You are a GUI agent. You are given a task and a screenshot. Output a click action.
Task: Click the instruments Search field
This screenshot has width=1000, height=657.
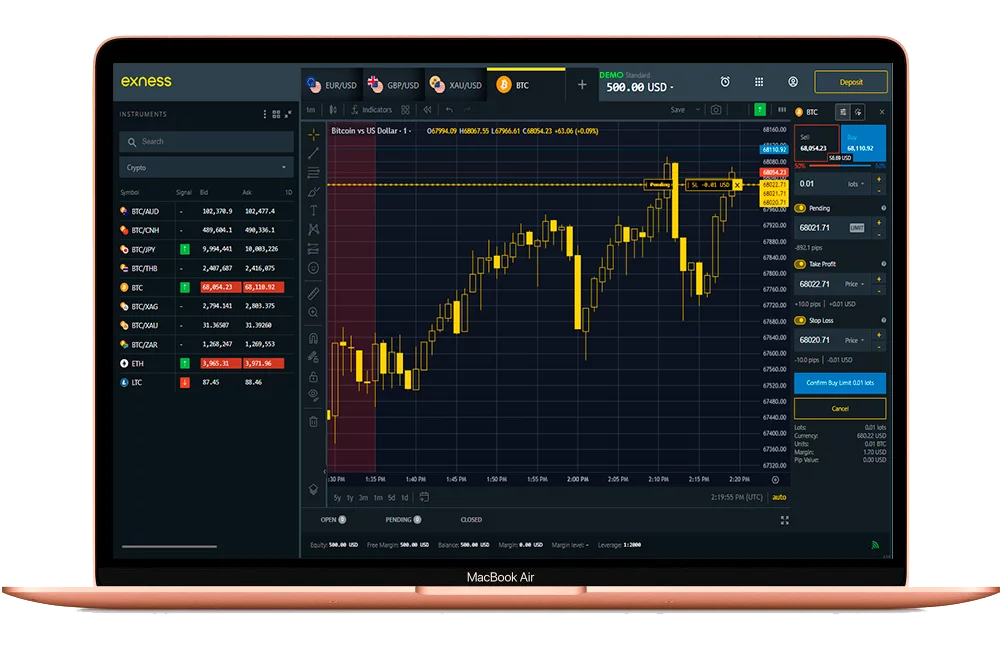coord(205,142)
